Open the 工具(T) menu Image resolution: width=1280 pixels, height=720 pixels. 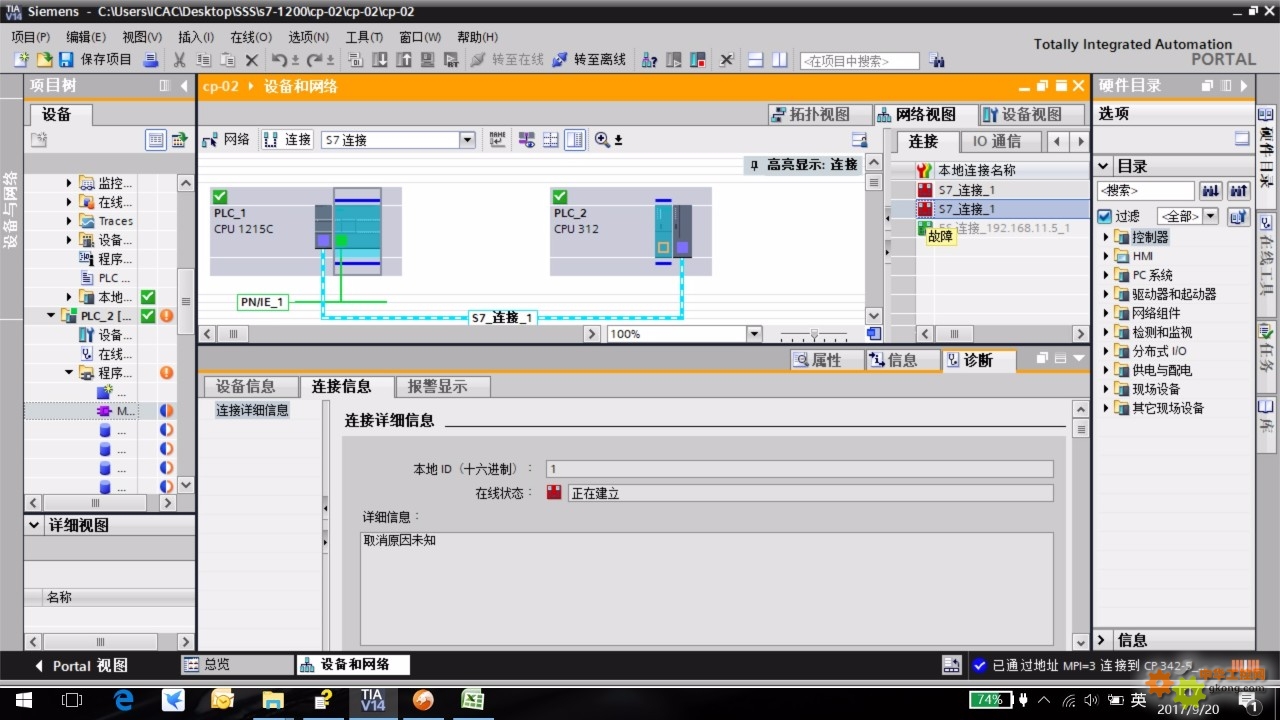pyautogui.click(x=364, y=37)
